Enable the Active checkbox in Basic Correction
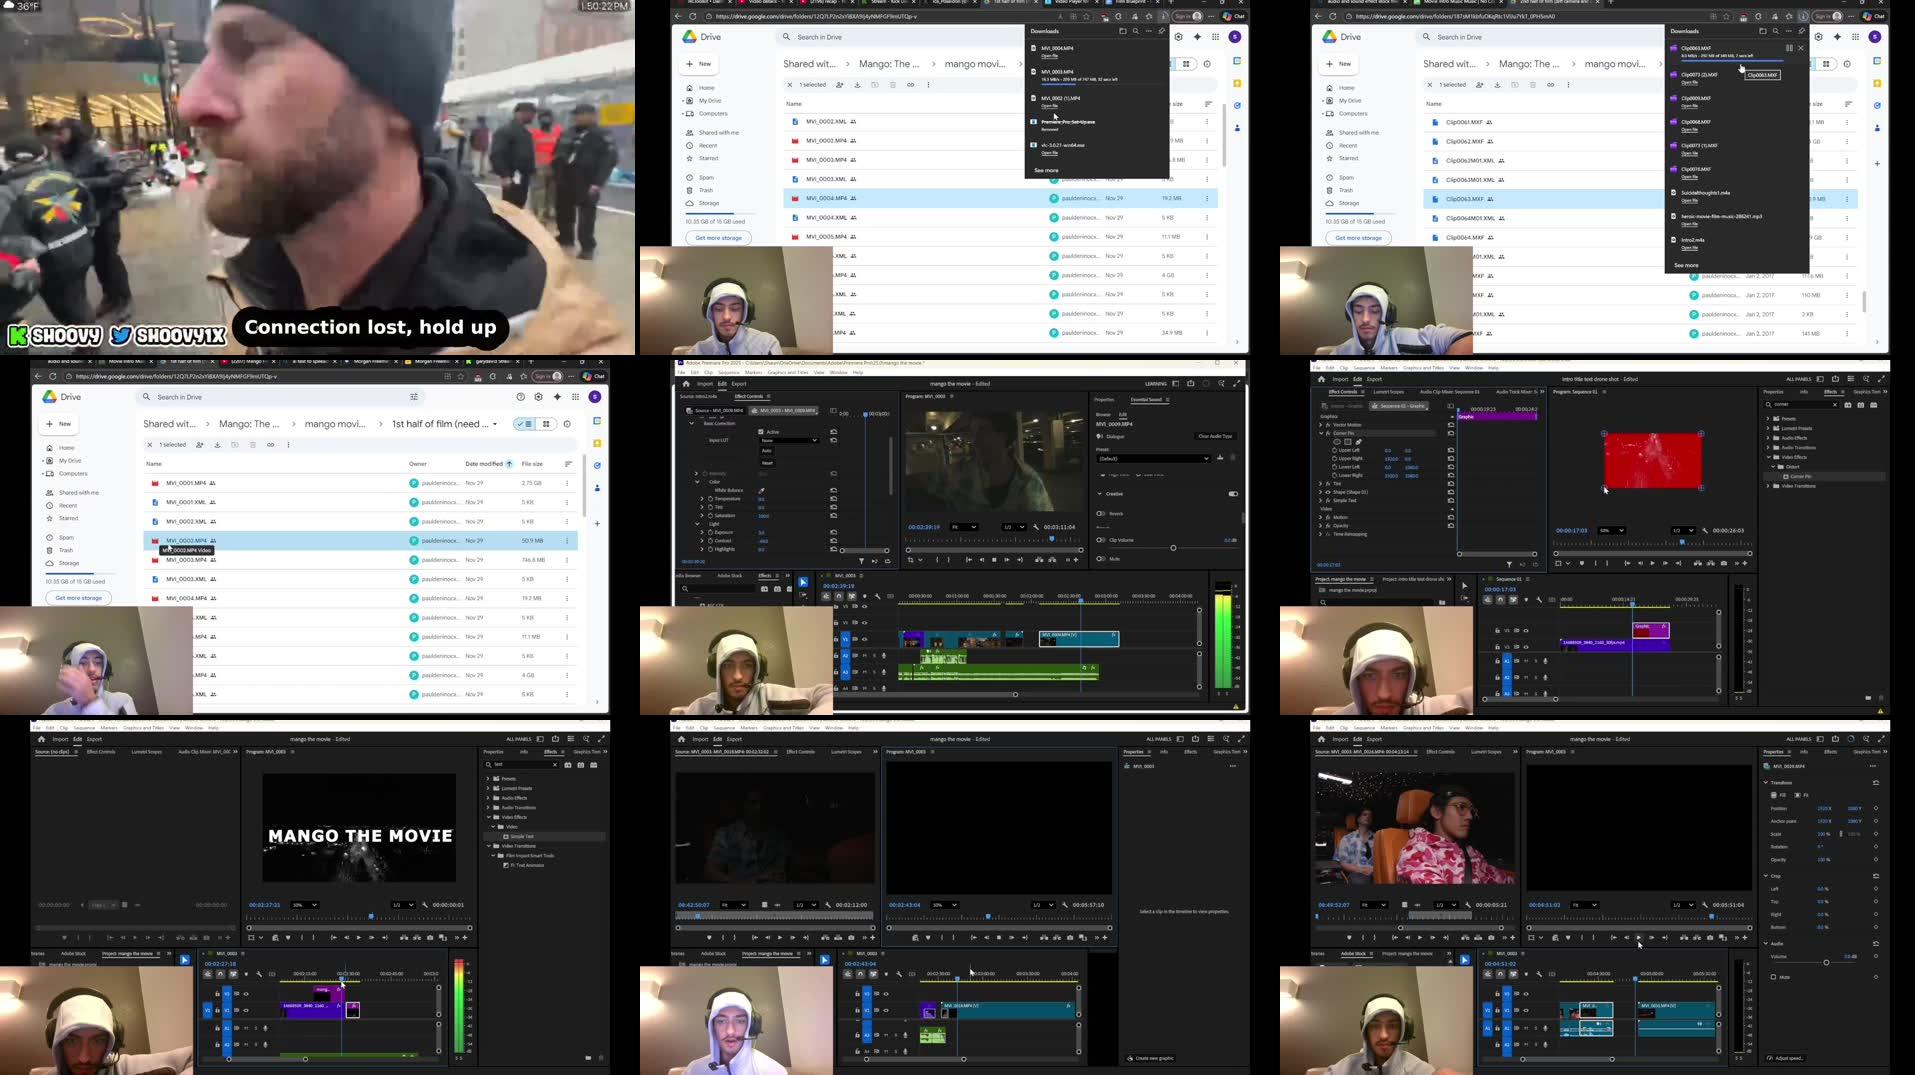 pos(761,432)
